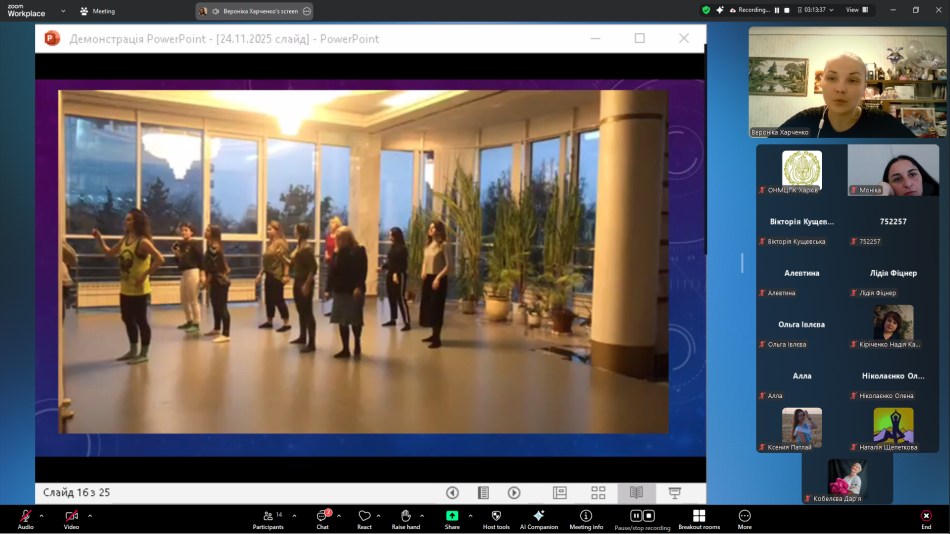Click the green Share screen icon
This screenshot has height=534, width=950.
click(x=452, y=516)
